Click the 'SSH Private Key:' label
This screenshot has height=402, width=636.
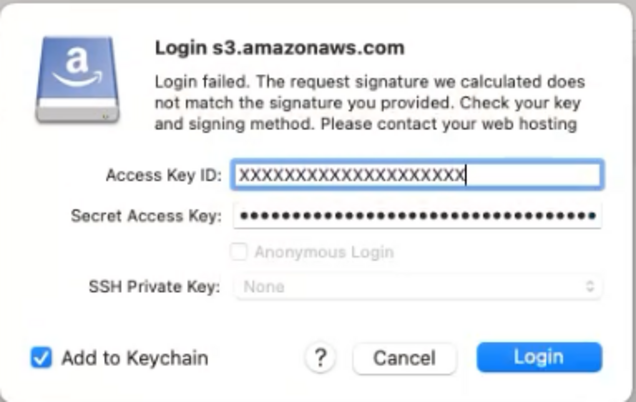[154, 287]
